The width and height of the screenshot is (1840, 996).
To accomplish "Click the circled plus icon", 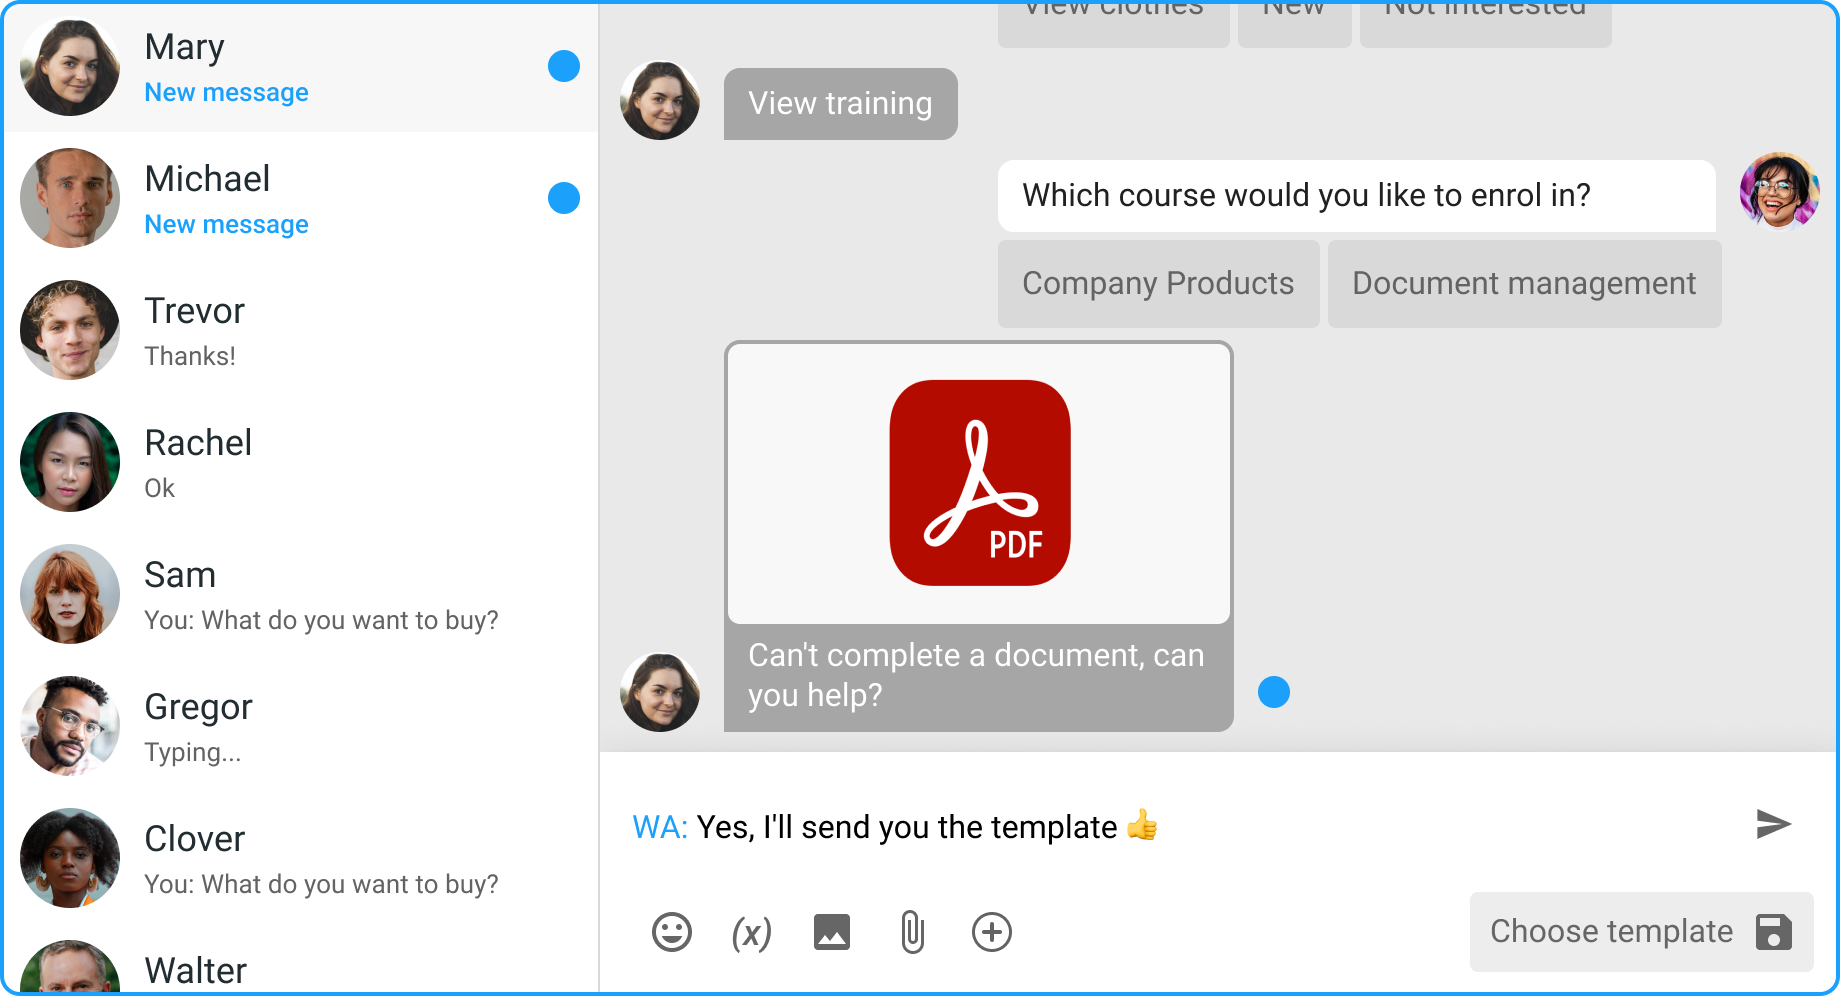I will (x=992, y=932).
